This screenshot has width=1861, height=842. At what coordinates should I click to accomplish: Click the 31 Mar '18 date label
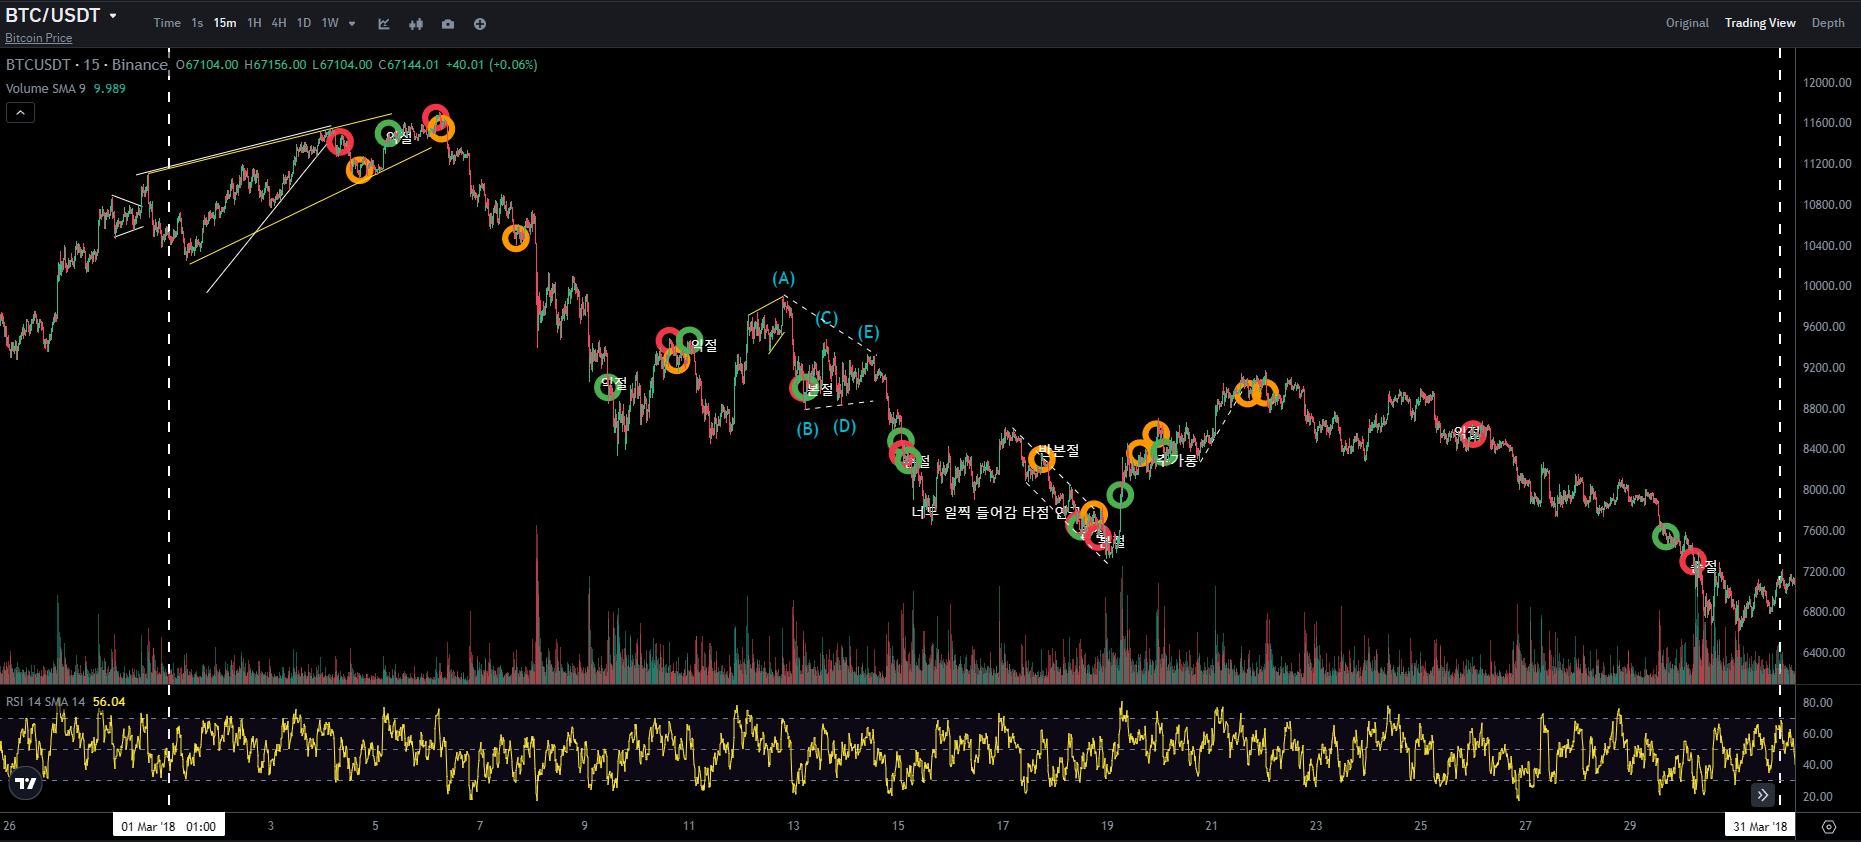[x=1760, y=826]
